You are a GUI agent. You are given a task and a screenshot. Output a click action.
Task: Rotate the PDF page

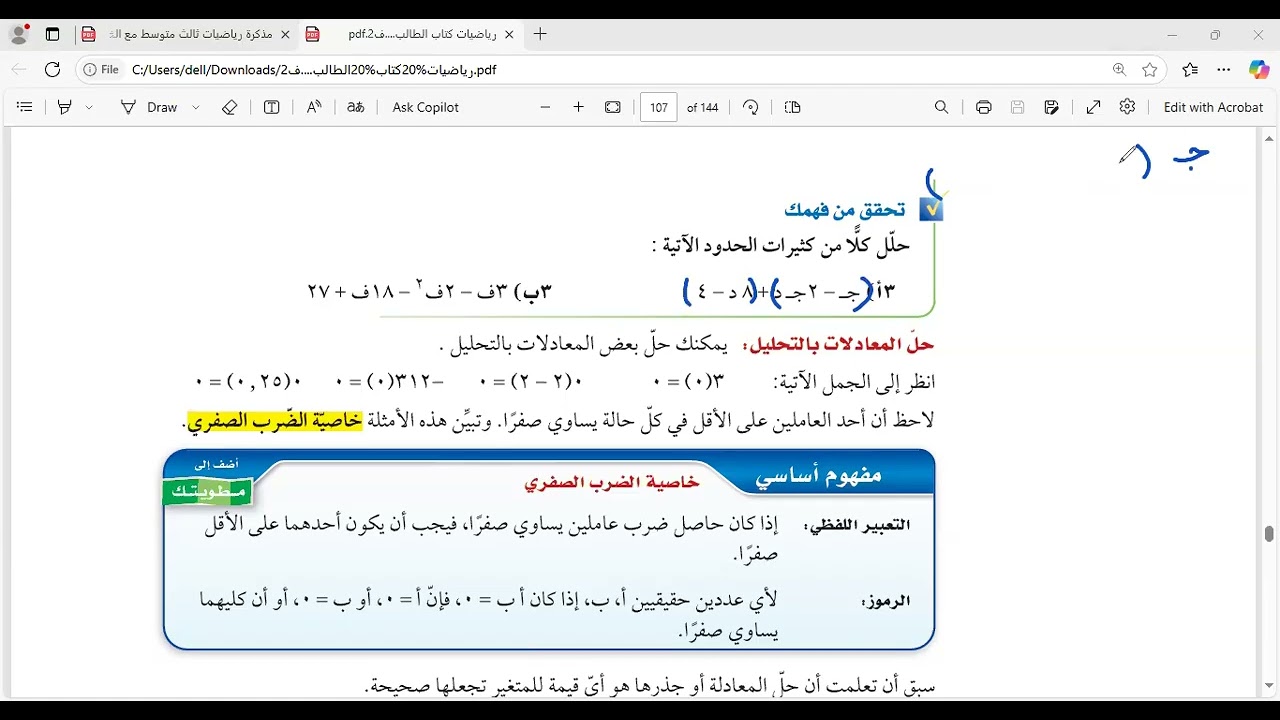click(751, 107)
